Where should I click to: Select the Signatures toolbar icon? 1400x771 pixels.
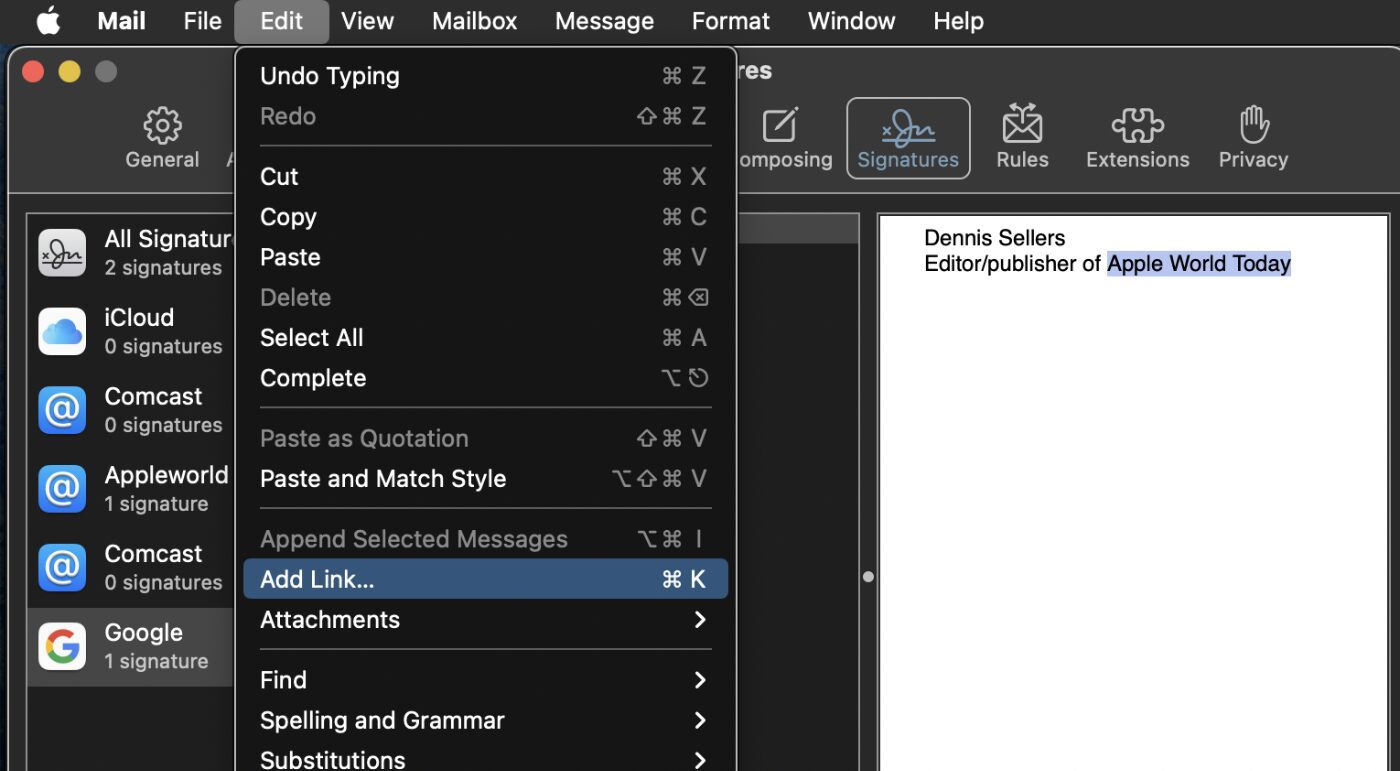click(x=908, y=128)
